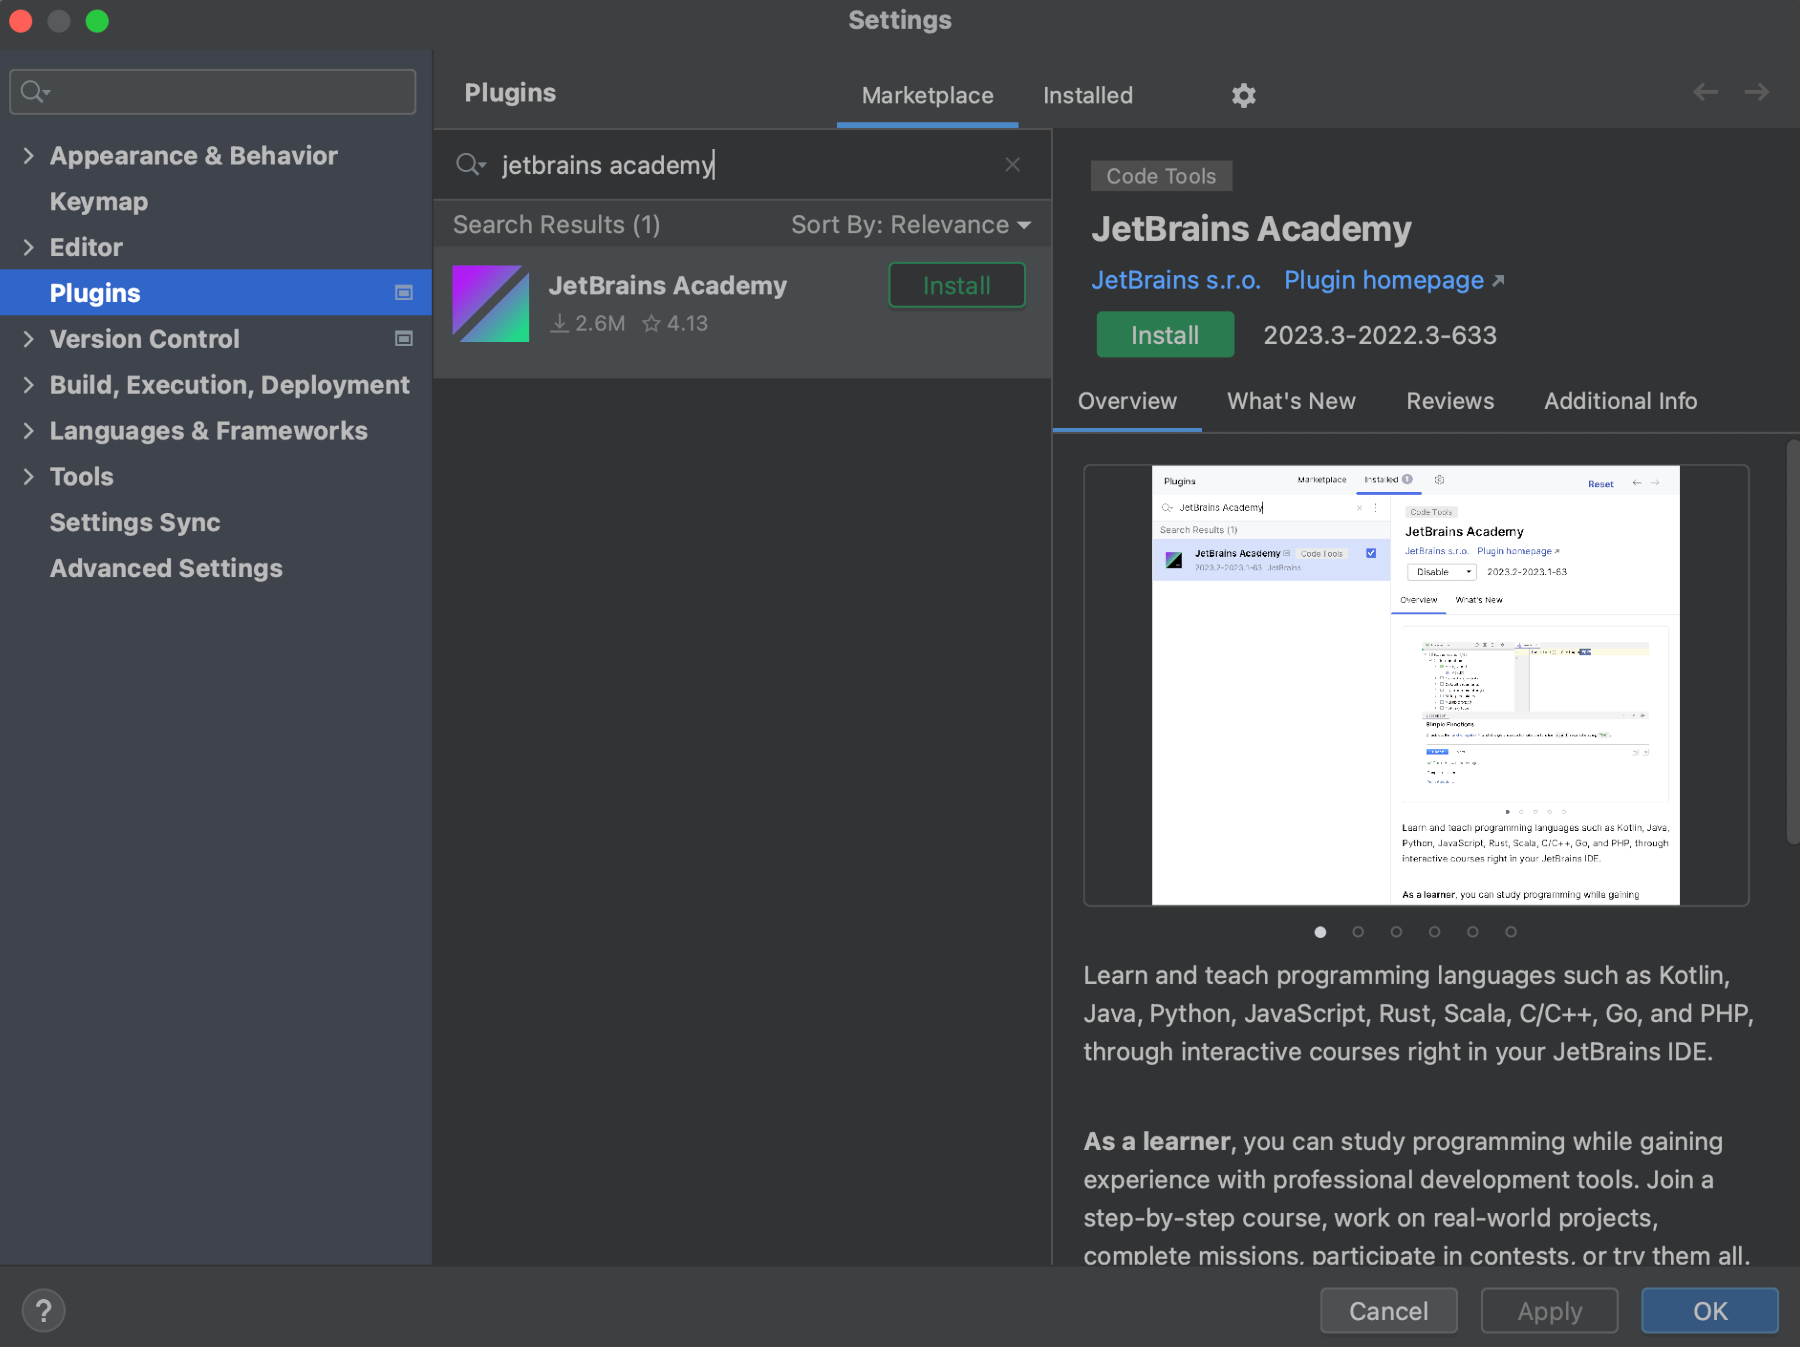Open search options magnifier in sidebar search

coord(33,91)
